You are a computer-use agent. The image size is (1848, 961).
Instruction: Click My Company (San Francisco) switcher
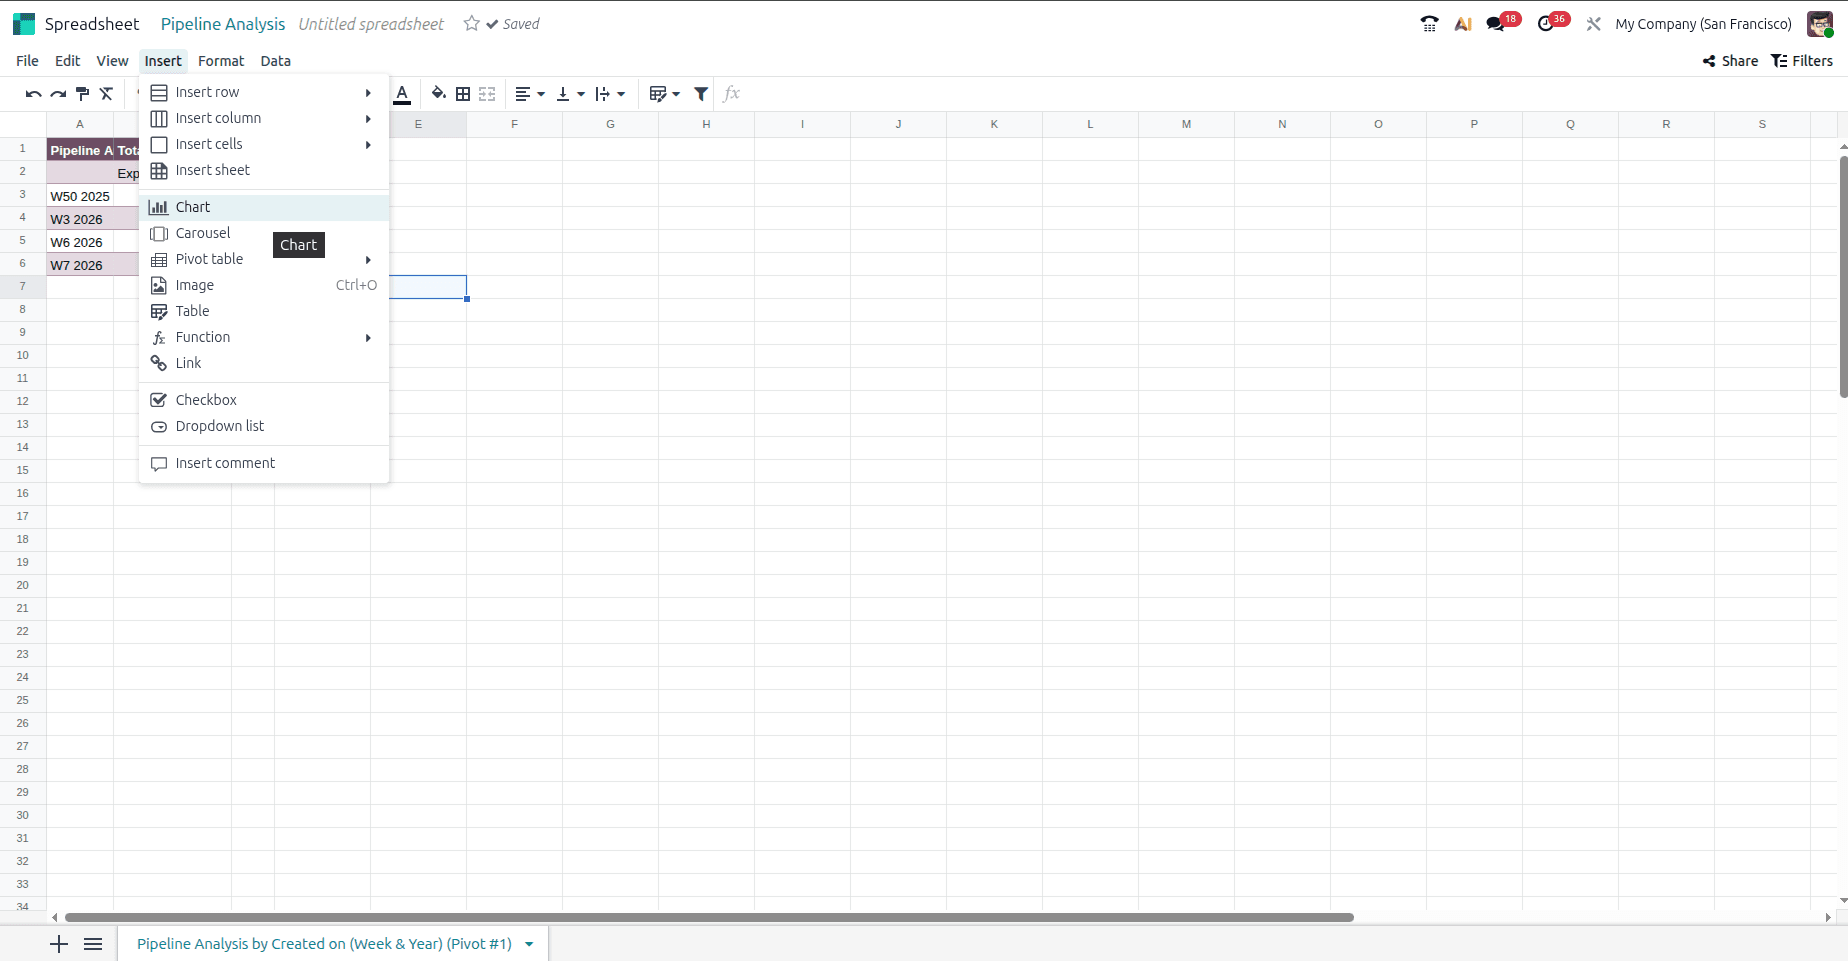[1703, 24]
